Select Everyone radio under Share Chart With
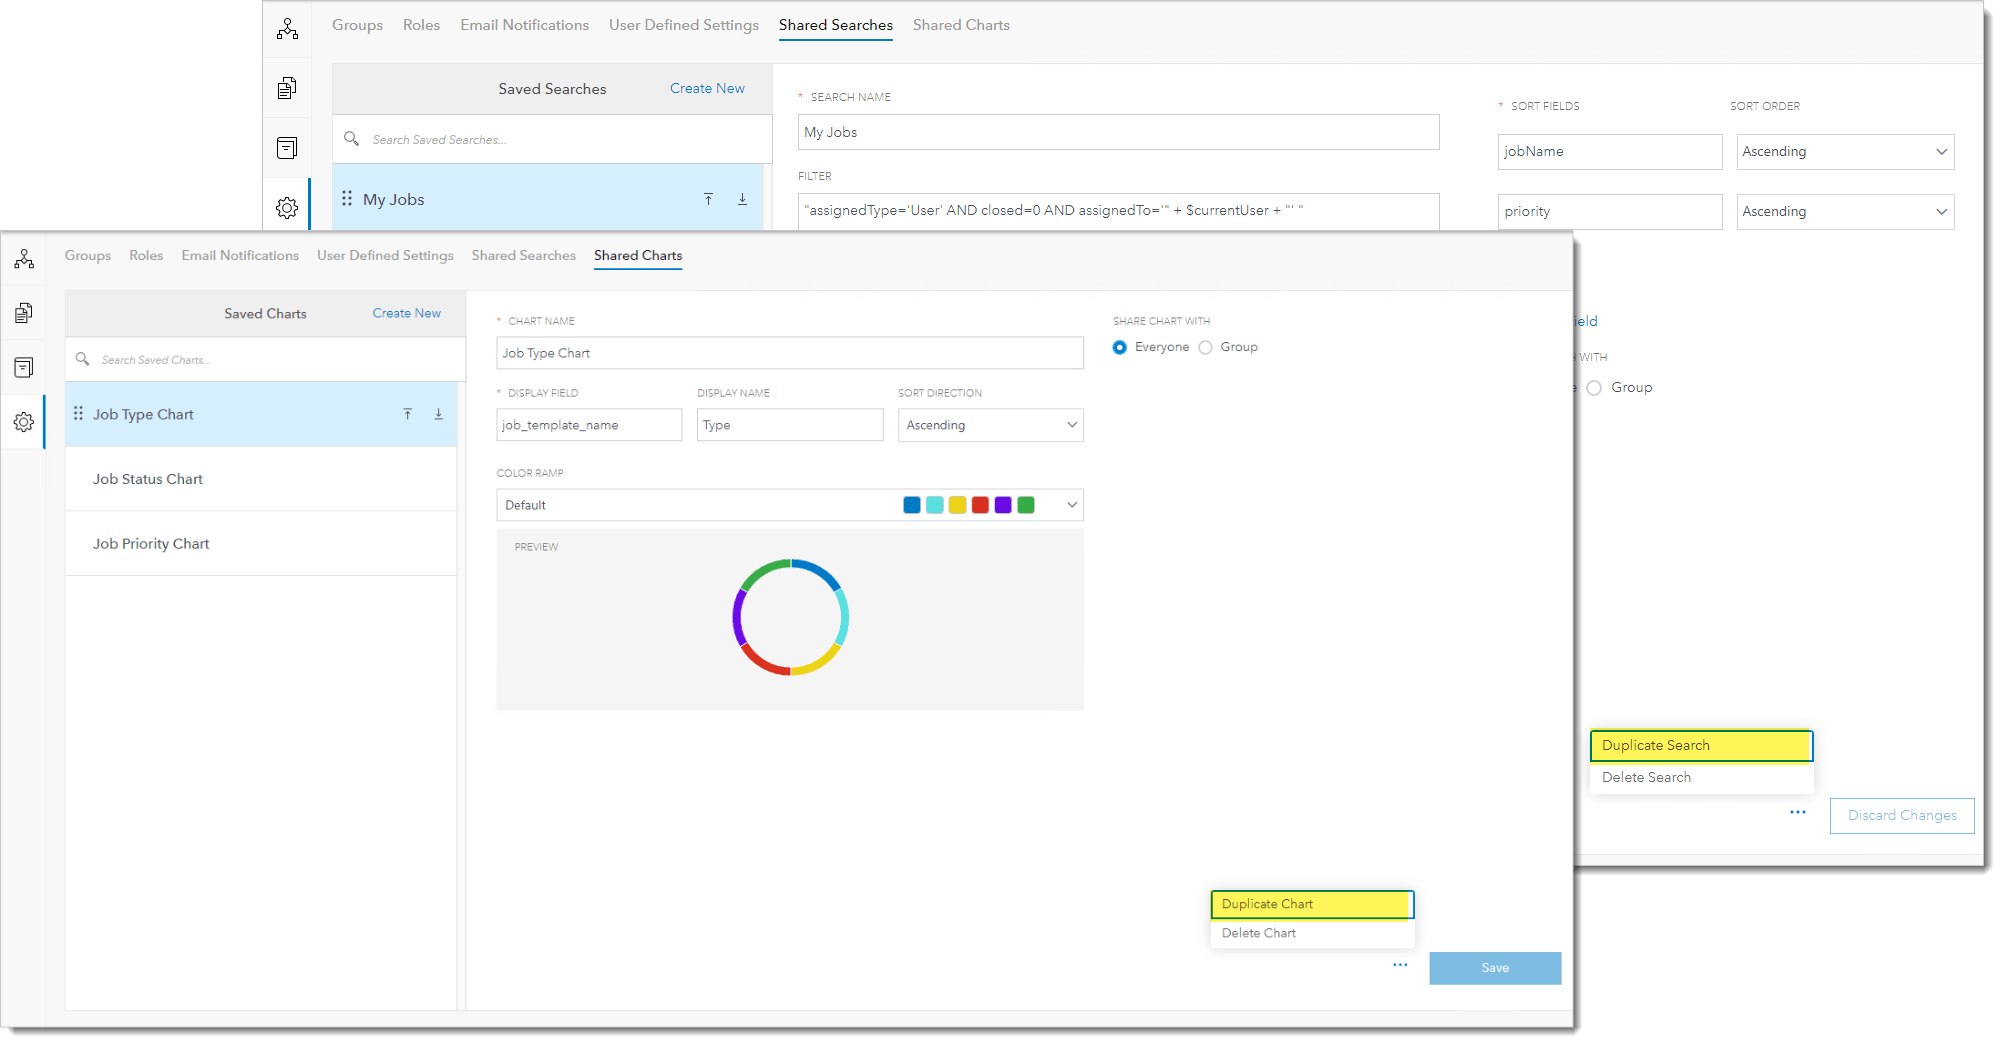Screen dimensions: 2001x1043 1120,347
